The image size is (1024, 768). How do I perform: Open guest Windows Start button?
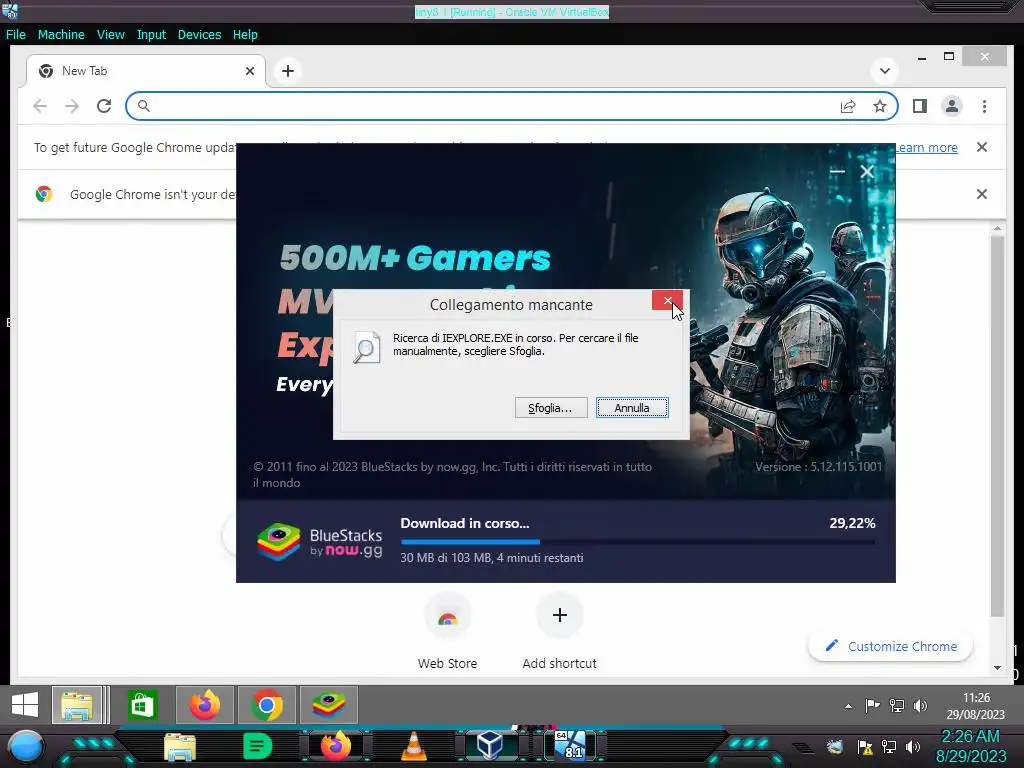25,705
